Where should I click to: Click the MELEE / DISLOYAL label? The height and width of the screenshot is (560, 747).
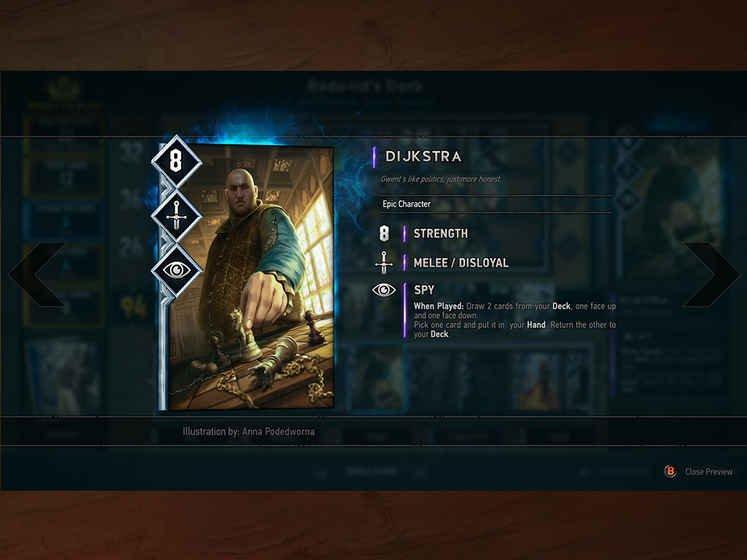pos(461,263)
